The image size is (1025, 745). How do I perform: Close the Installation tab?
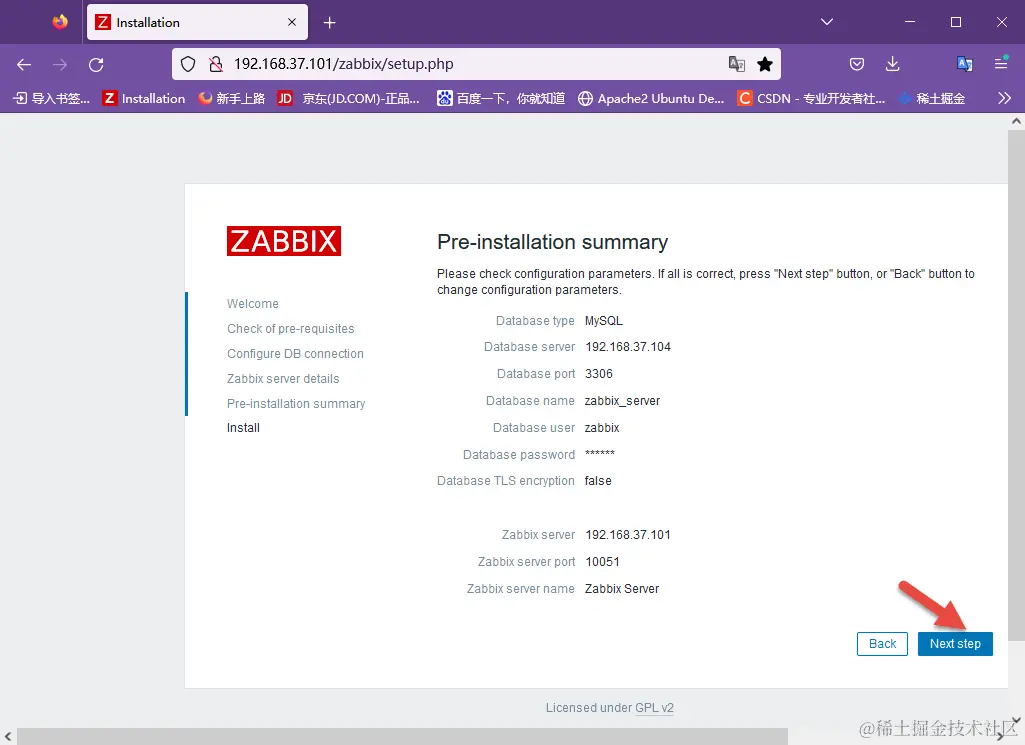(292, 22)
